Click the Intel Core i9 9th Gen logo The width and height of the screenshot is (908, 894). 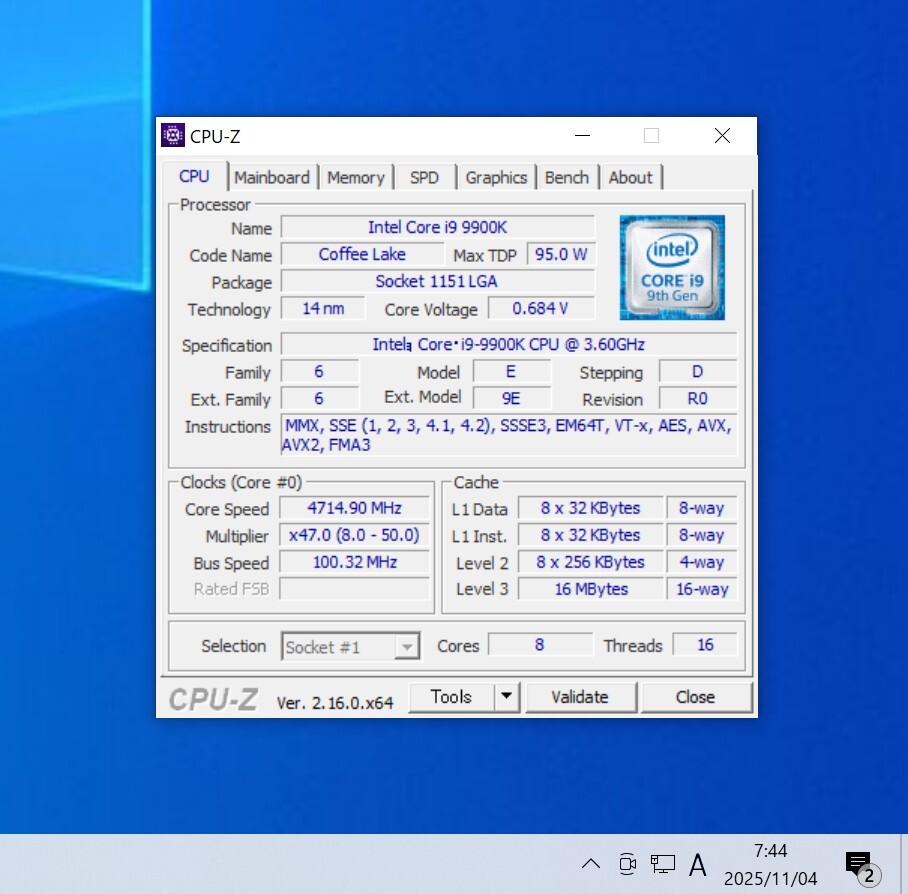671,267
